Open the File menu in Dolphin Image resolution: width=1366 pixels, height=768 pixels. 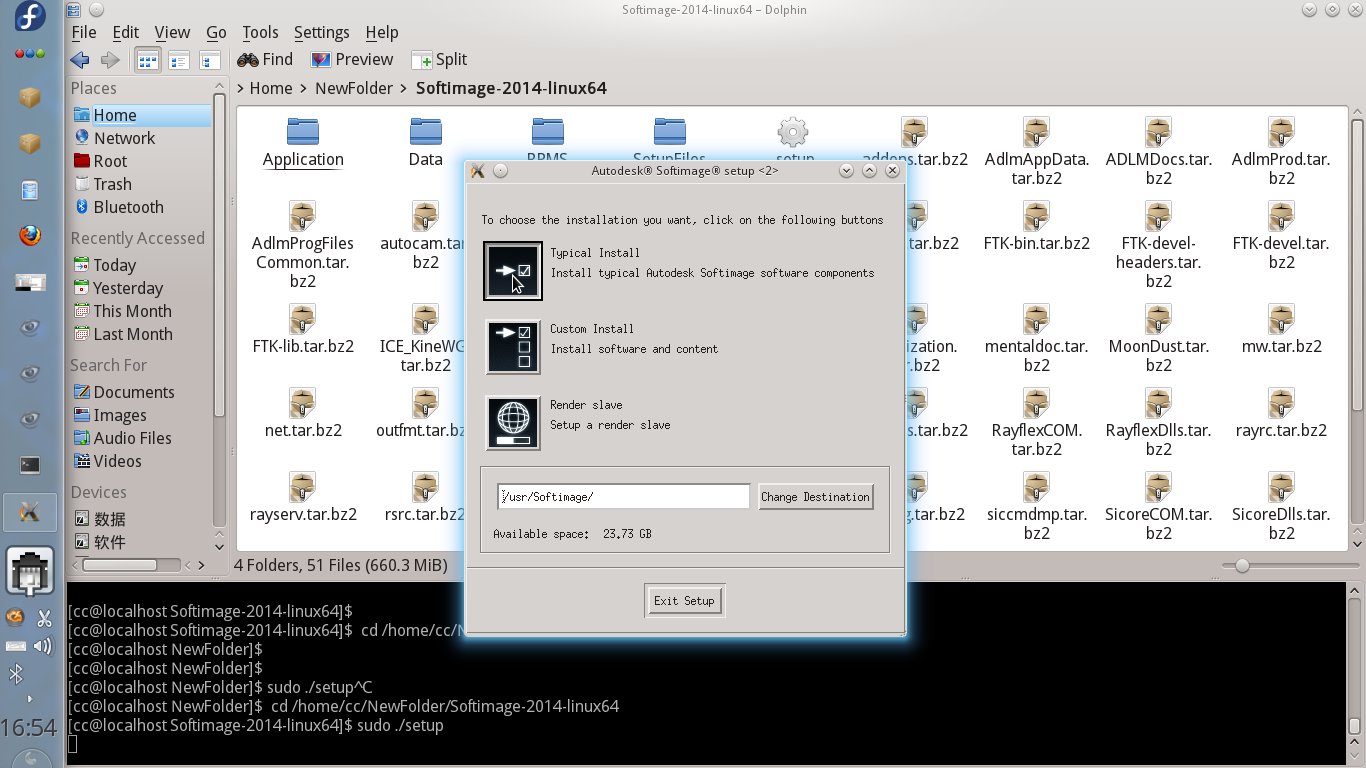pyautogui.click(x=84, y=32)
